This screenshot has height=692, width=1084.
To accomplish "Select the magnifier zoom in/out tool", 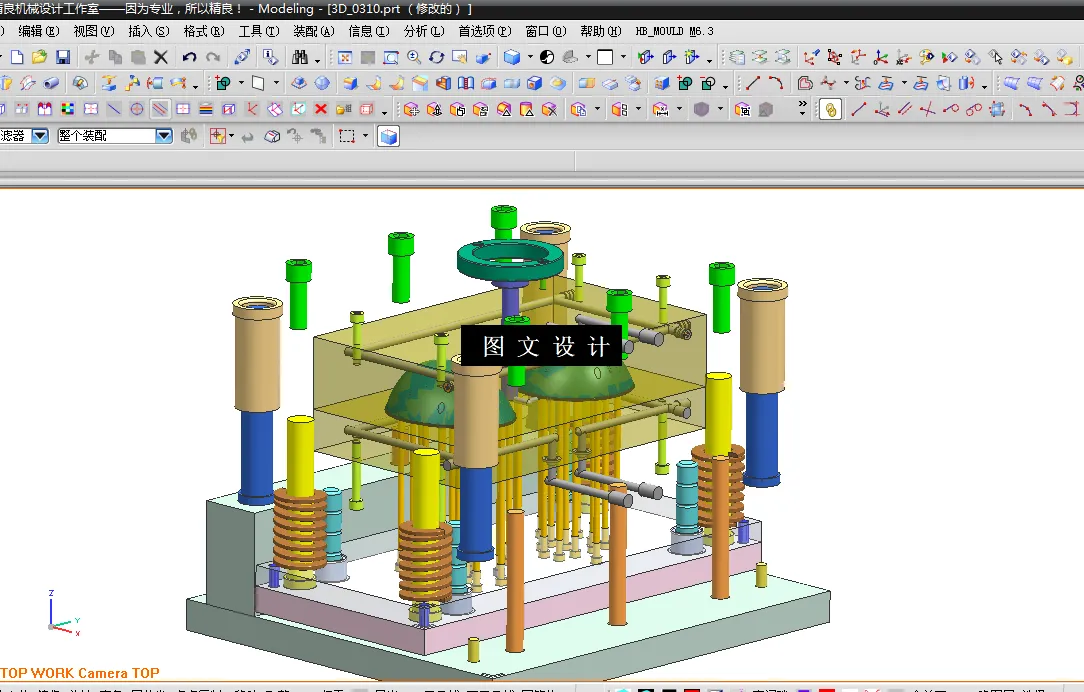I will tap(413, 57).
